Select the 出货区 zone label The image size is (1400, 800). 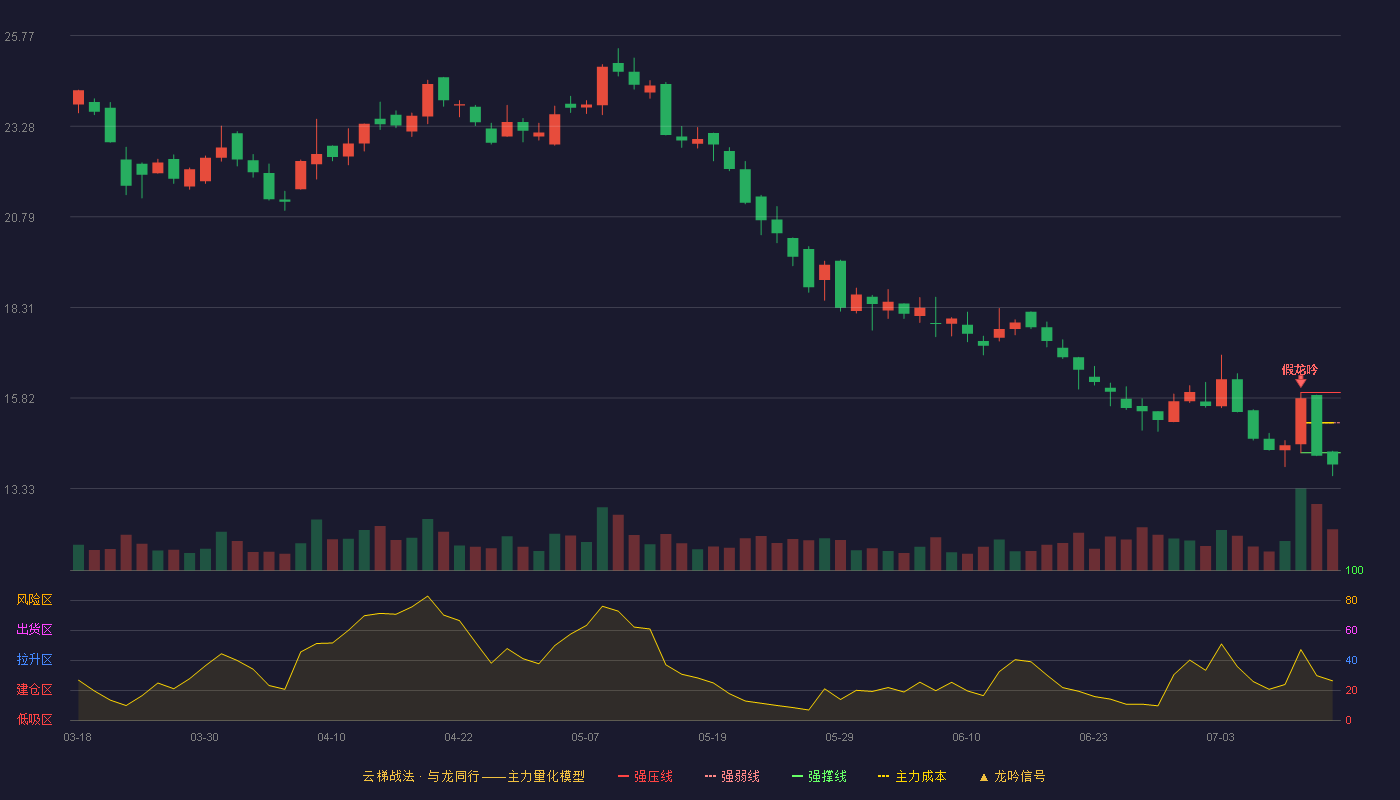(x=34, y=630)
